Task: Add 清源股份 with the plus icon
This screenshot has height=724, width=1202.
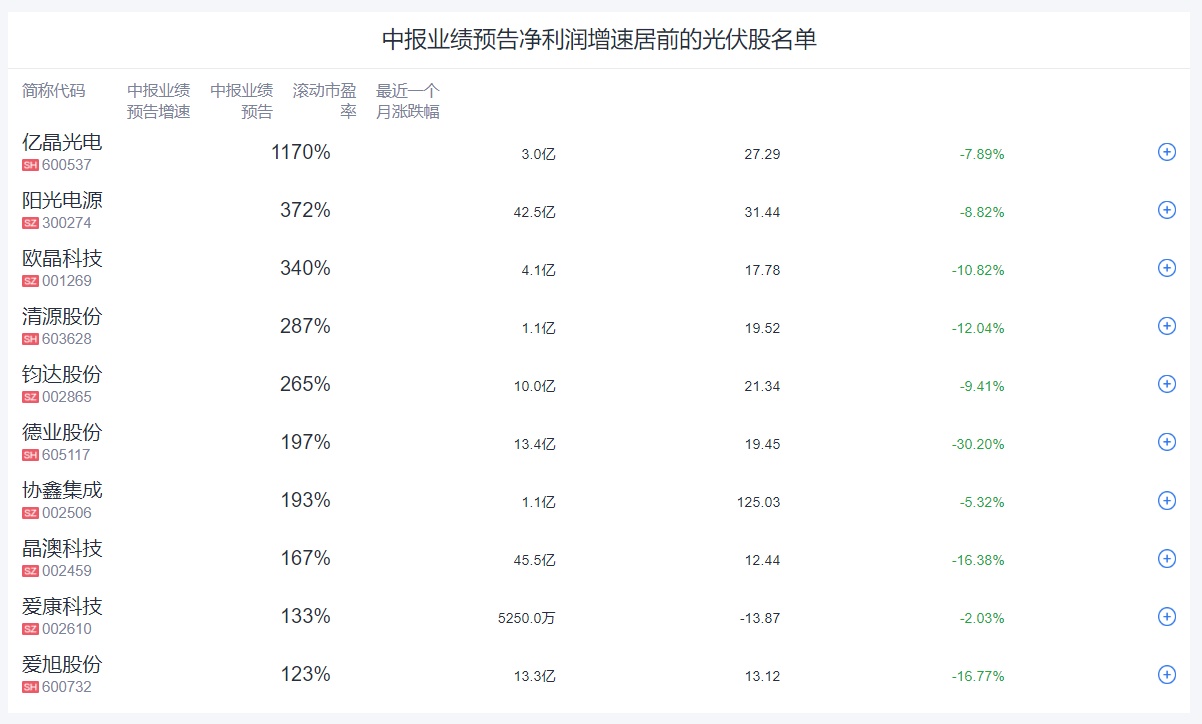Action: coord(1166,326)
